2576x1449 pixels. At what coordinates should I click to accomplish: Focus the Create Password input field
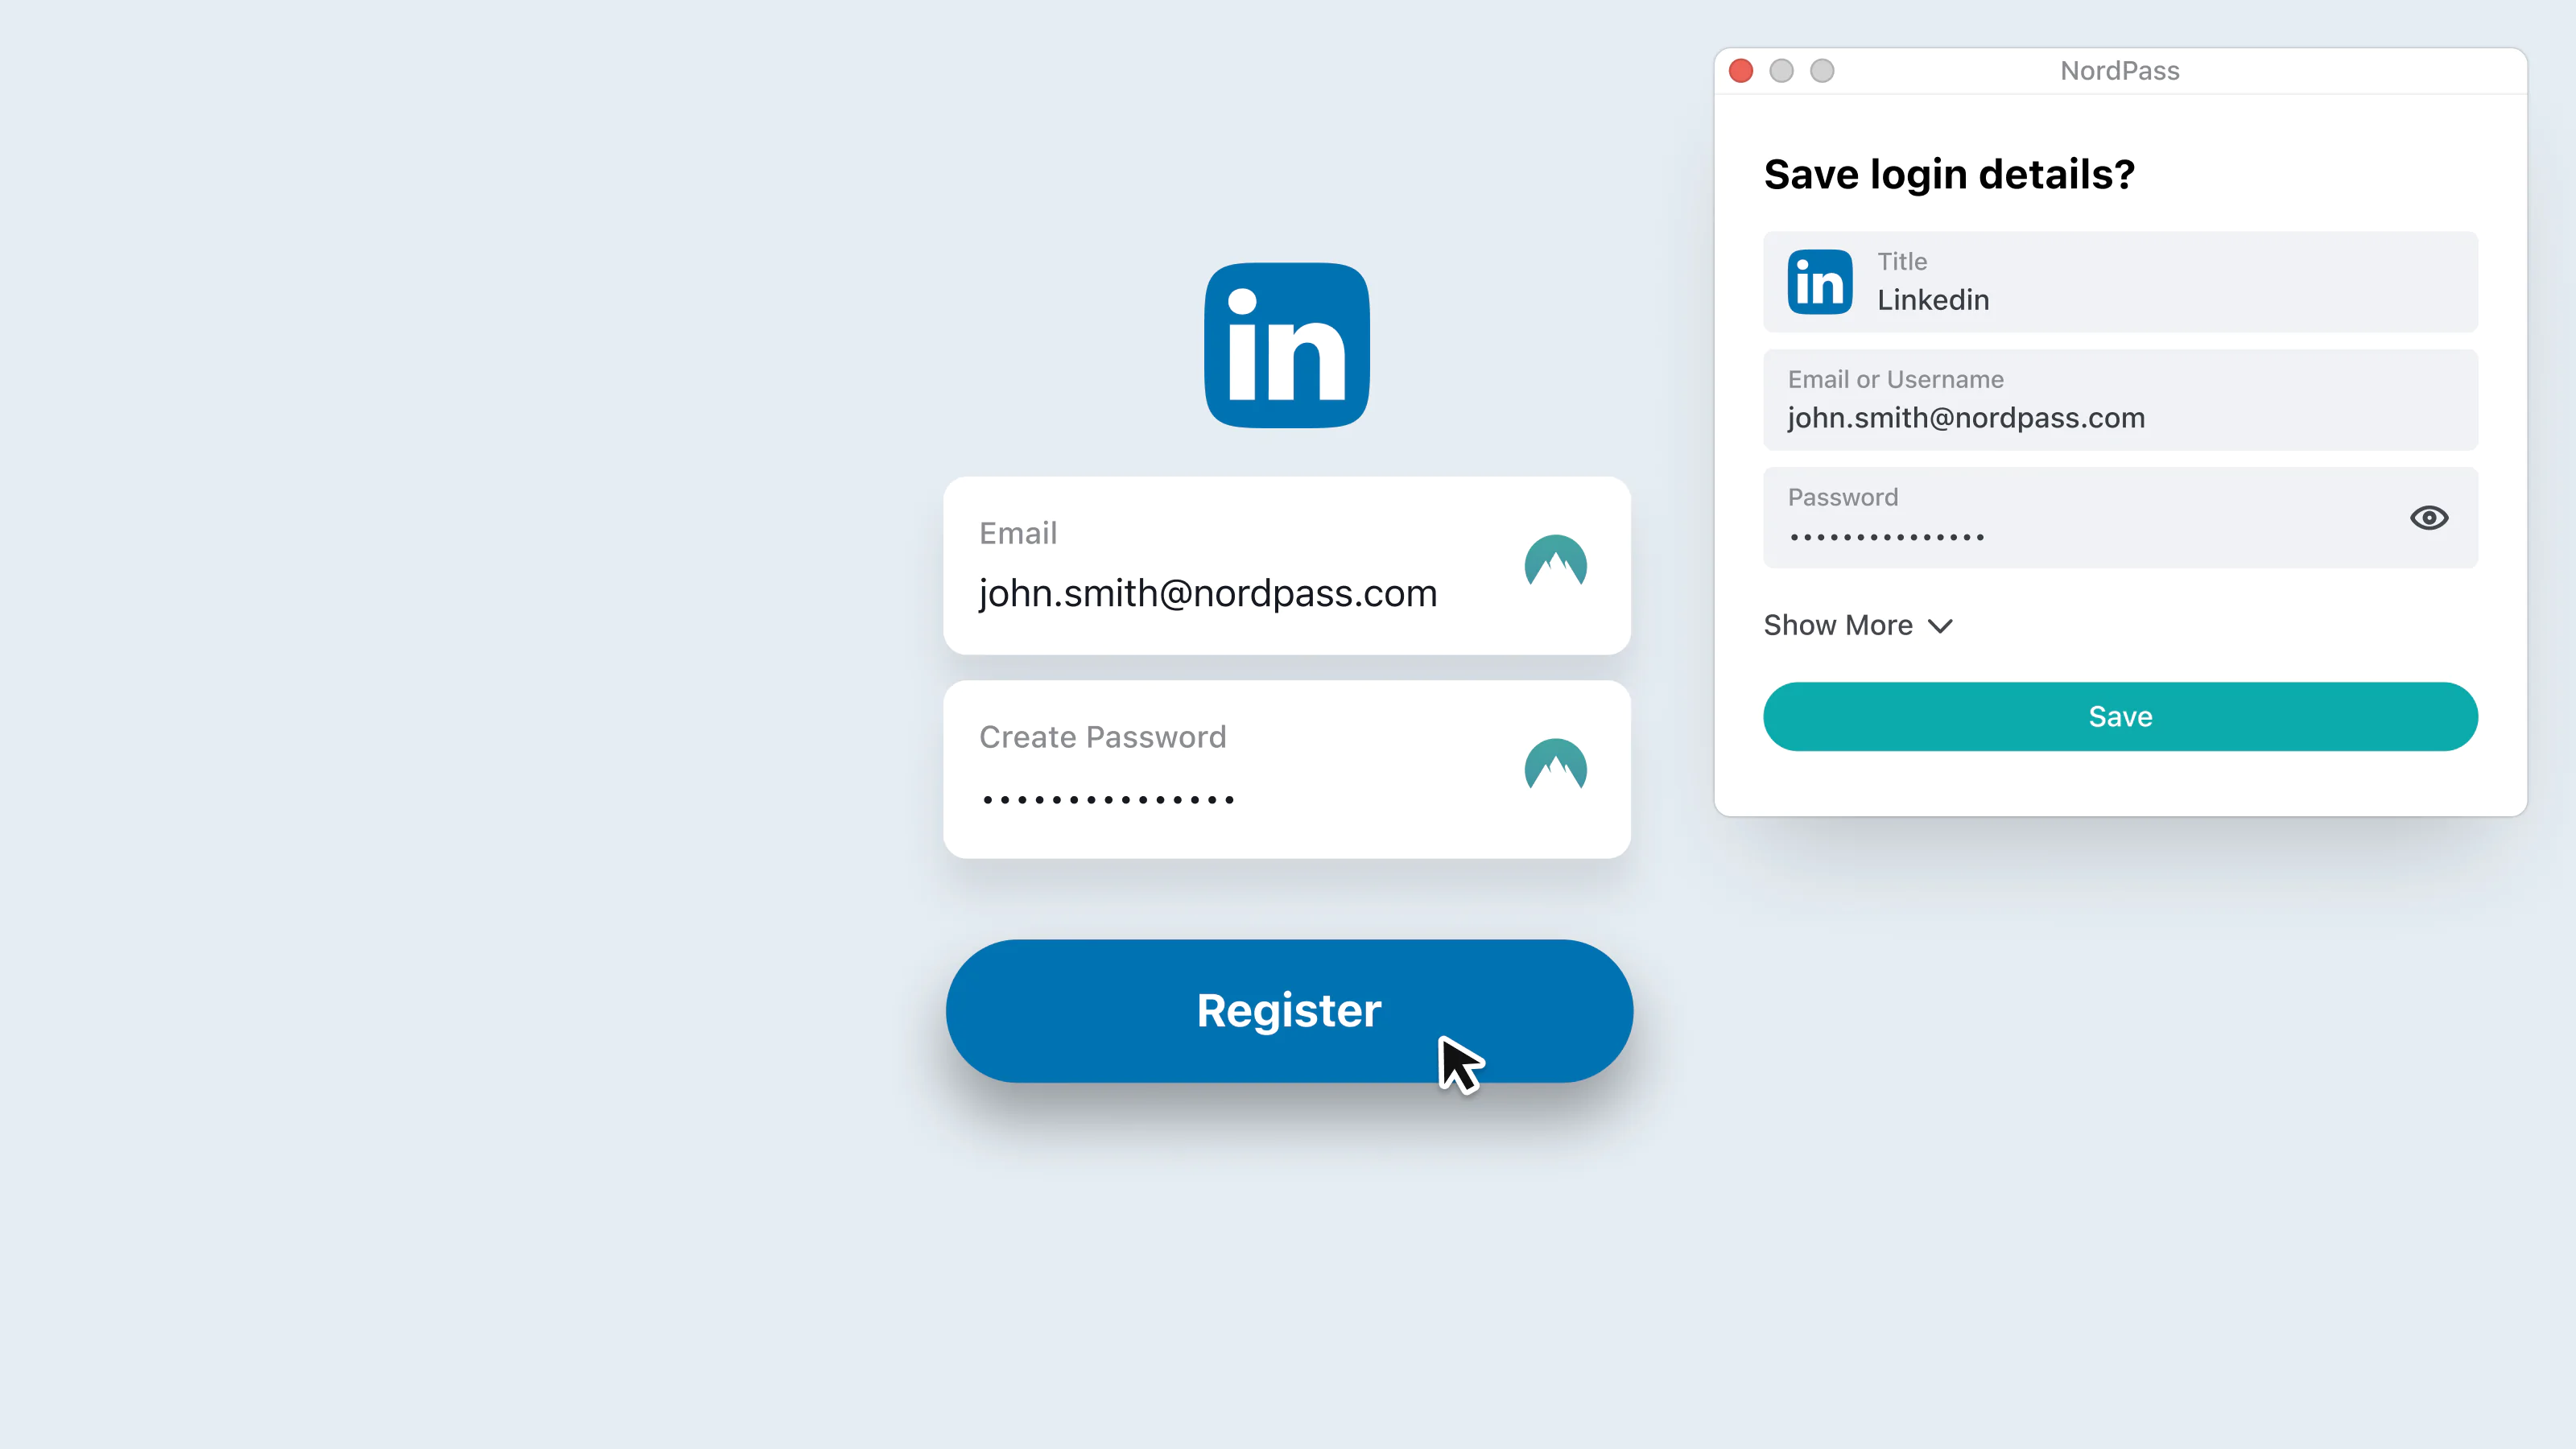1287,769
